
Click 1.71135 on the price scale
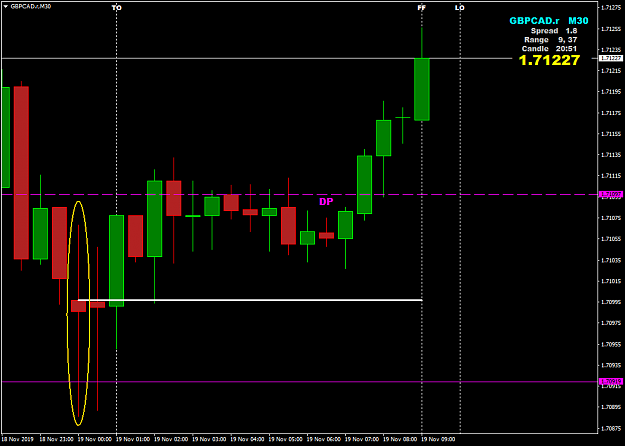(x=611, y=155)
